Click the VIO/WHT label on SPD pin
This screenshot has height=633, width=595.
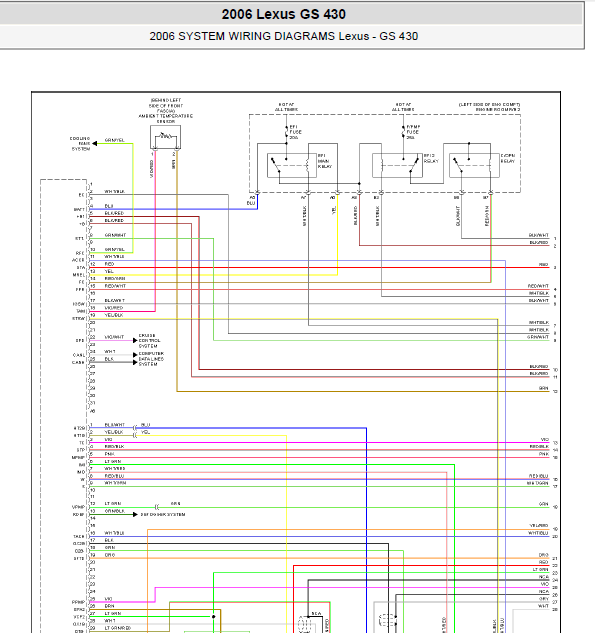pyautogui.click(x=114, y=337)
